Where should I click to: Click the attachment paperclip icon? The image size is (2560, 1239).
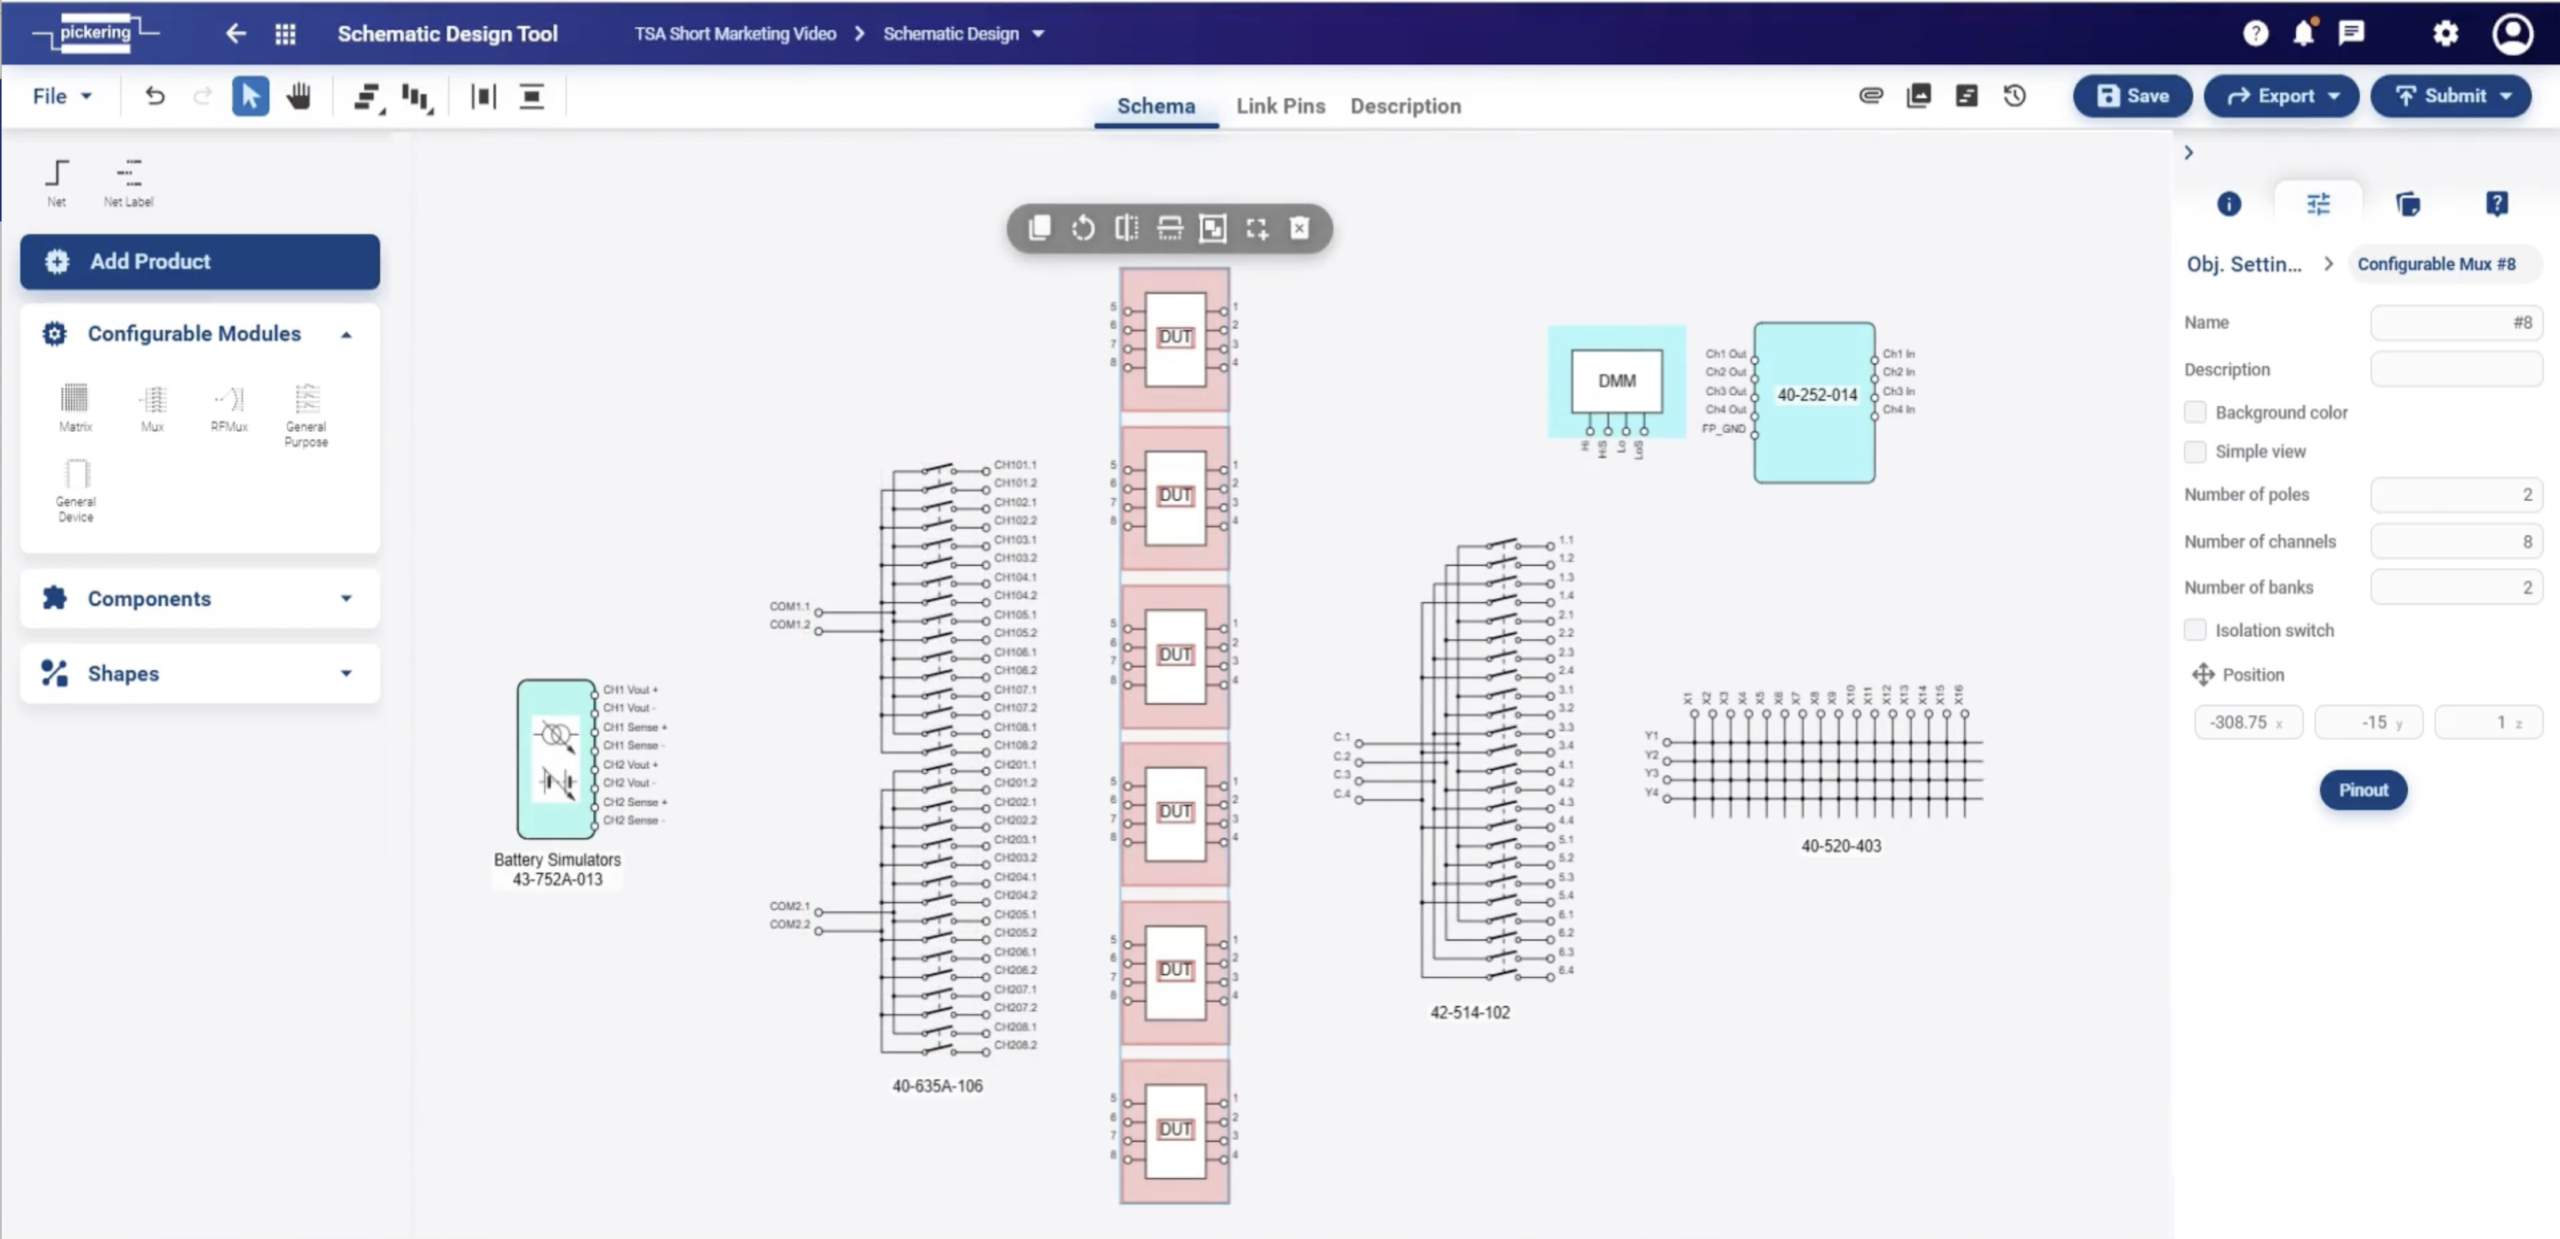pos(1871,96)
